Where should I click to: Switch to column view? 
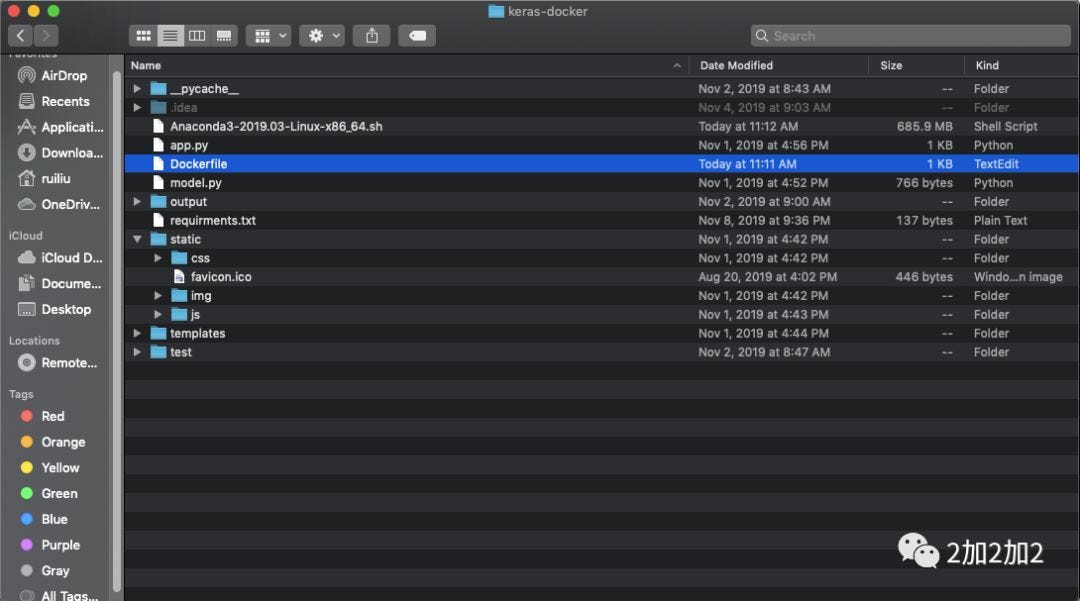click(x=197, y=35)
